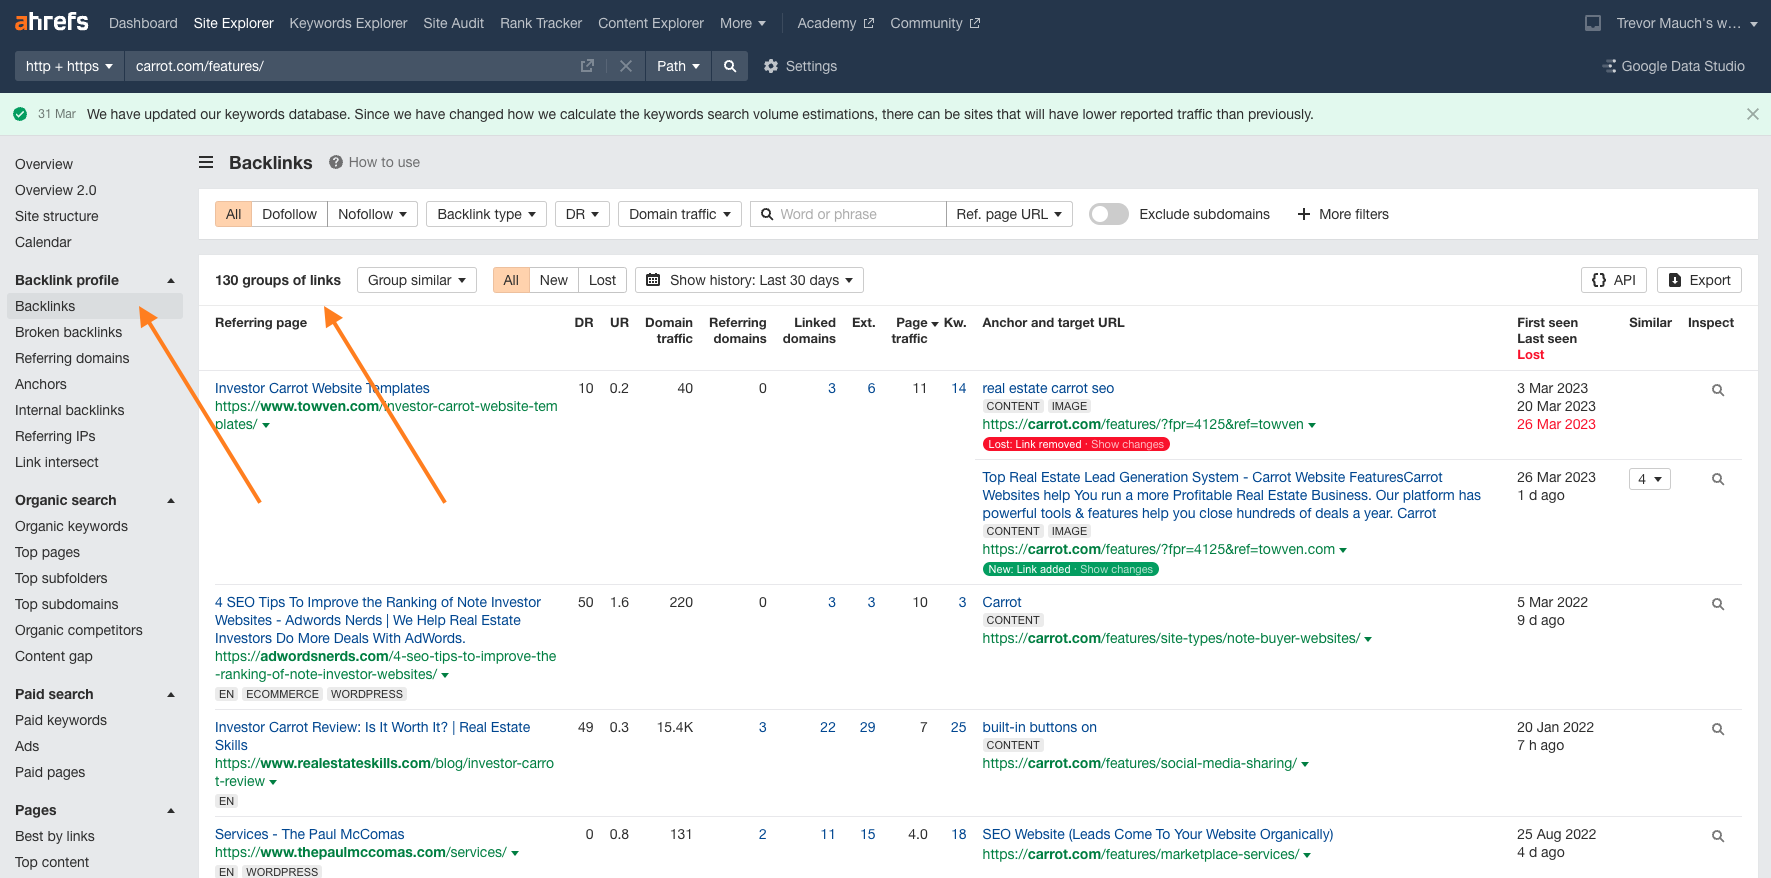Open Investor Carrot Website Templates link
This screenshot has height=878, width=1771.
322,388
